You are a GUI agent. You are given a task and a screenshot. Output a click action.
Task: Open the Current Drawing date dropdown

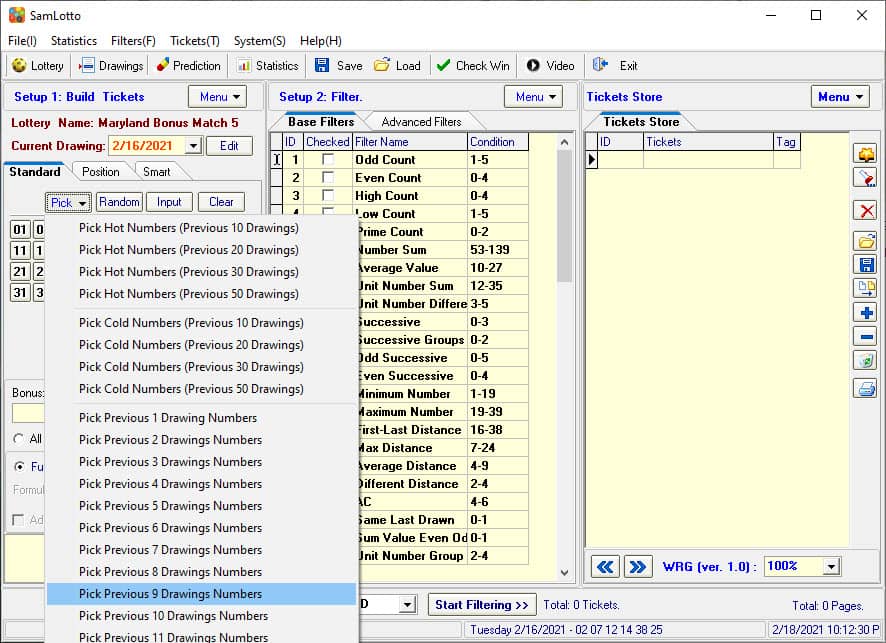coord(193,146)
